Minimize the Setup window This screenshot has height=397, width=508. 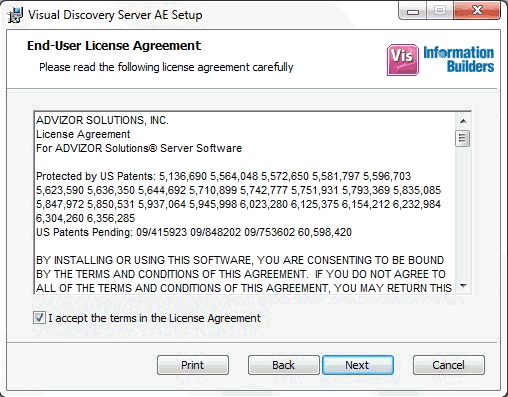coord(413,11)
